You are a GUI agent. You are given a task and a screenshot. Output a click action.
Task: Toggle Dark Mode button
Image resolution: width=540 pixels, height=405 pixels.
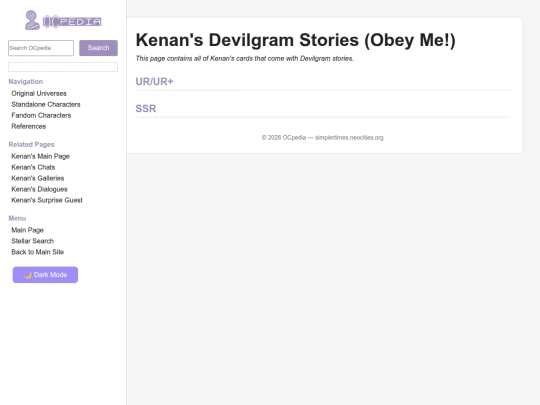click(45, 275)
